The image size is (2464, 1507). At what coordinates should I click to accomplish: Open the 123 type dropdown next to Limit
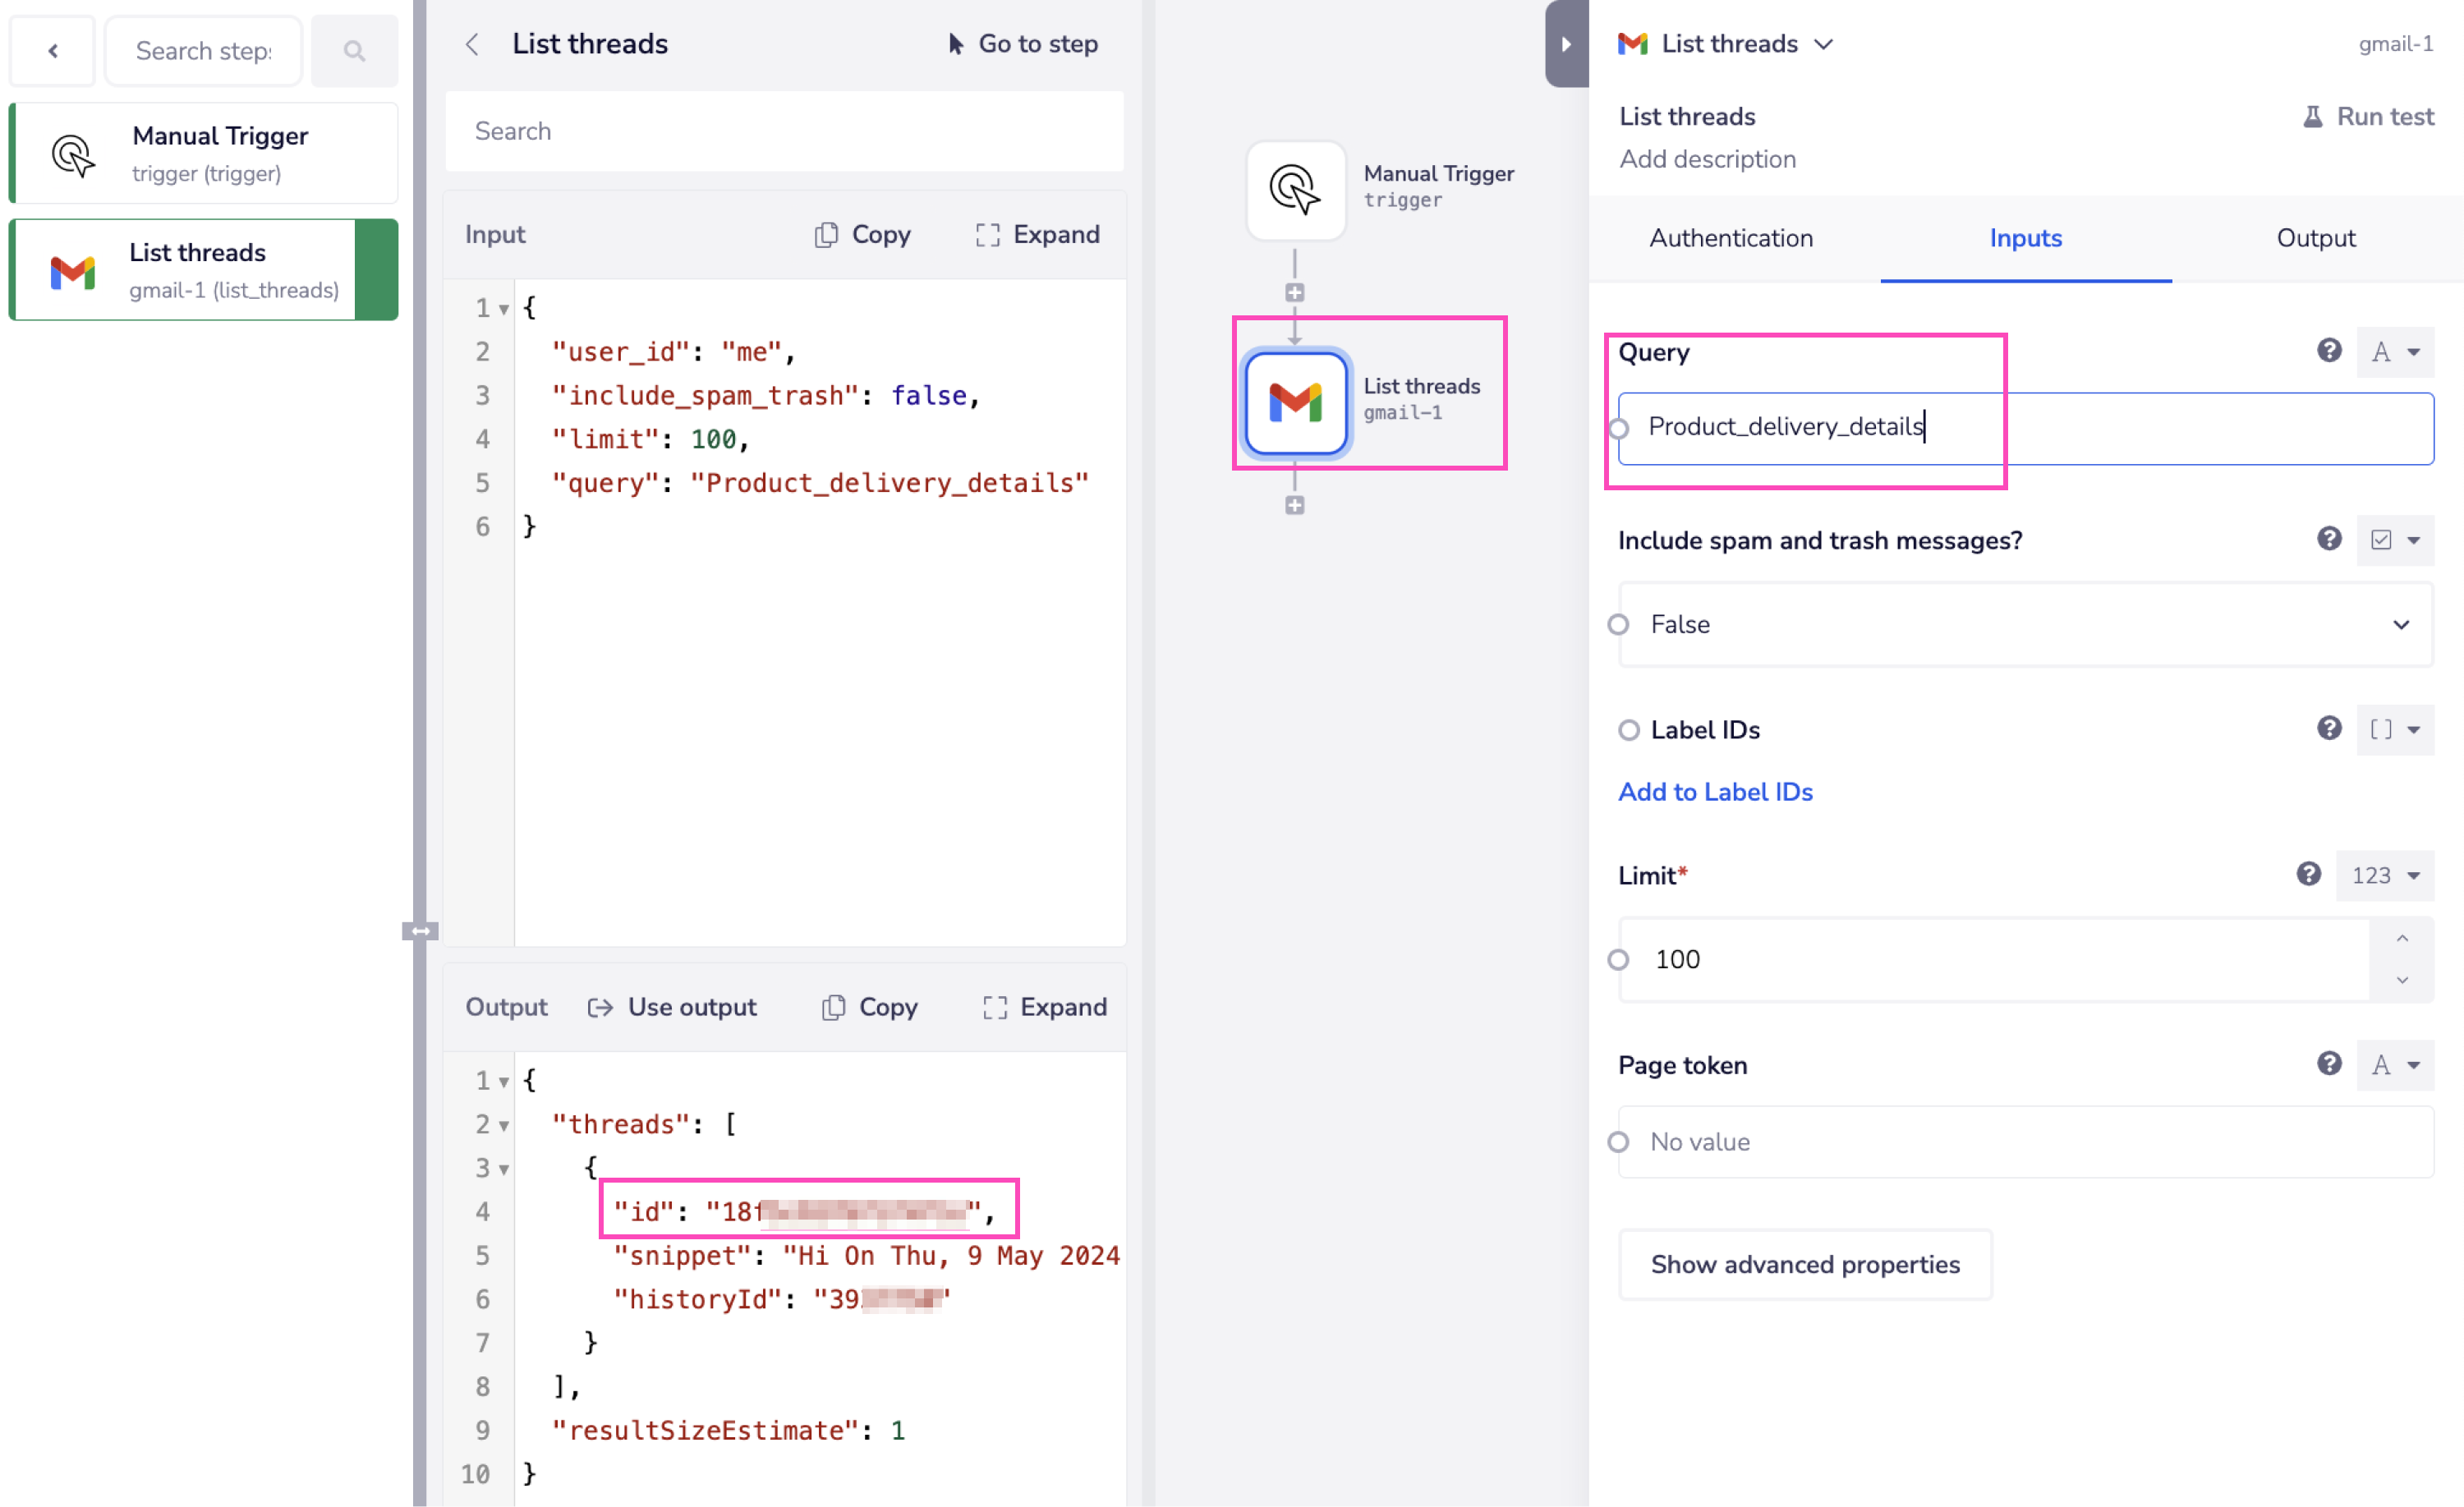(x=2385, y=875)
